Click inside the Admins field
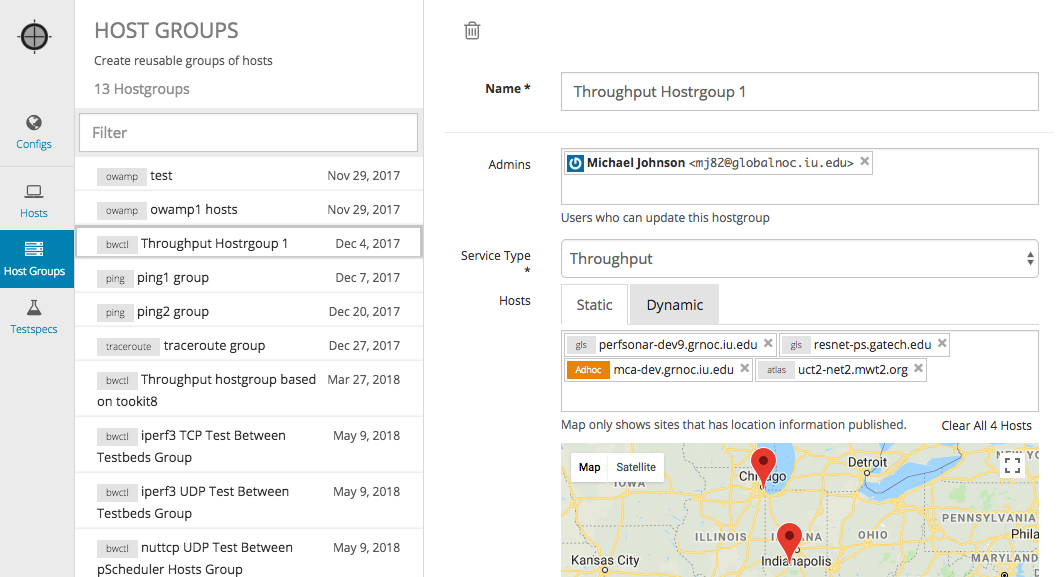This screenshot has width=1059, height=577. (800, 176)
